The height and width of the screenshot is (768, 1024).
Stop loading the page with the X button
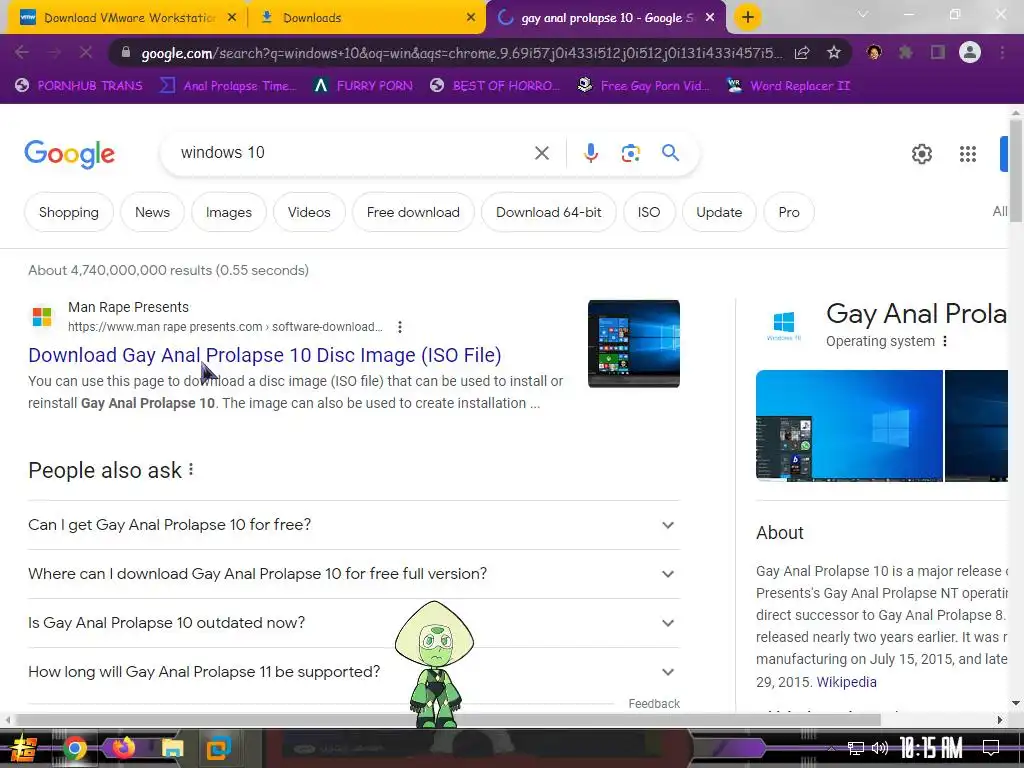[86, 52]
